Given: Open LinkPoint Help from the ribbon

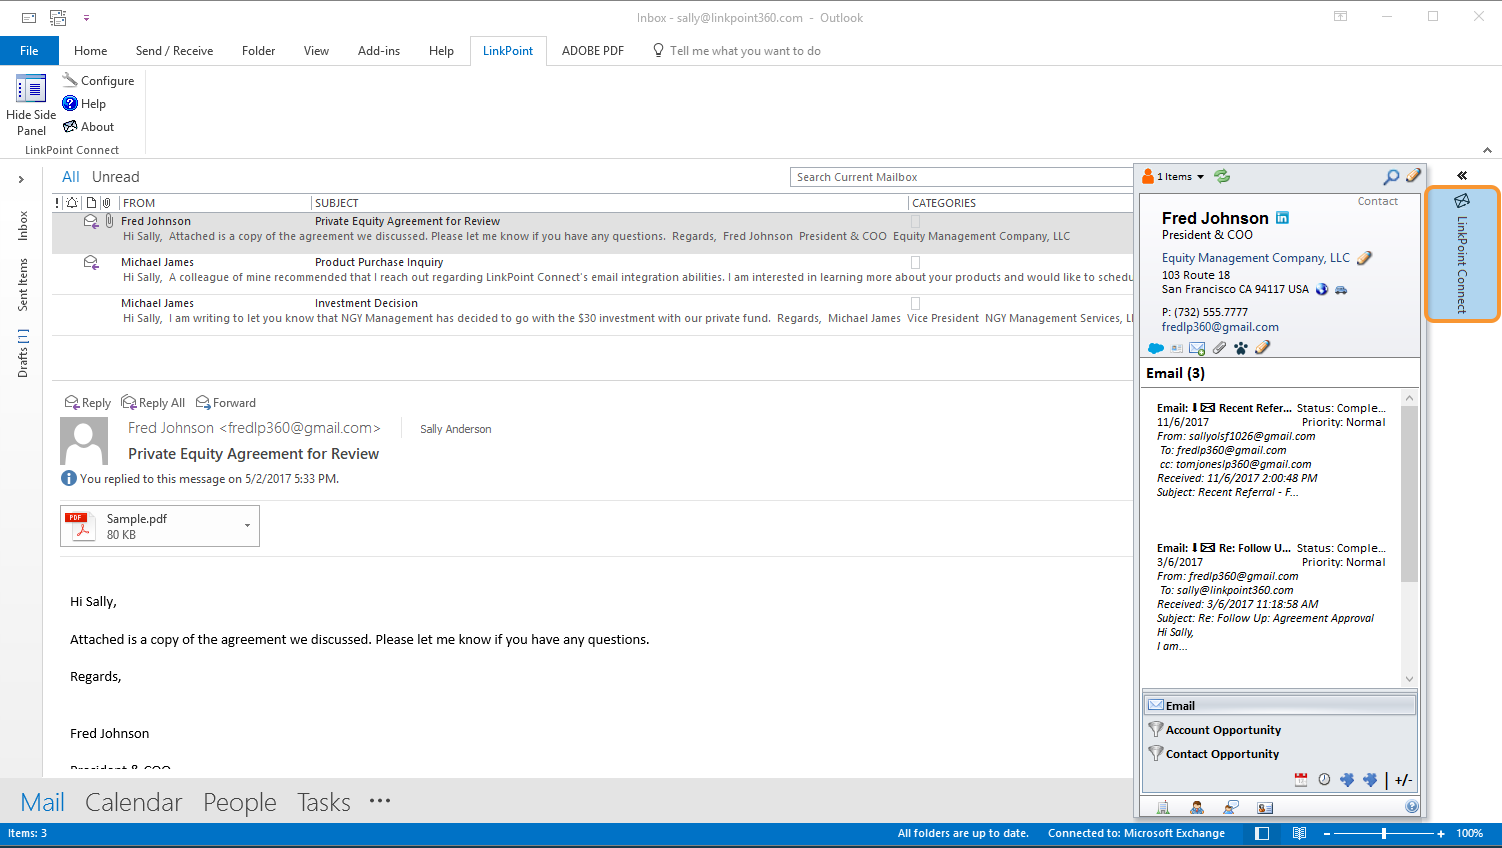Looking at the screenshot, I should [x=84, y=103].
